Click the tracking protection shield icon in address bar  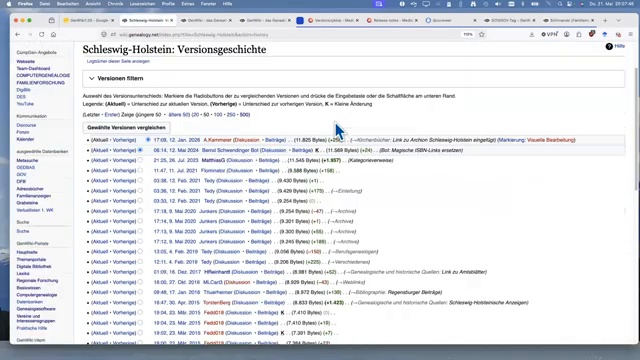104,35
